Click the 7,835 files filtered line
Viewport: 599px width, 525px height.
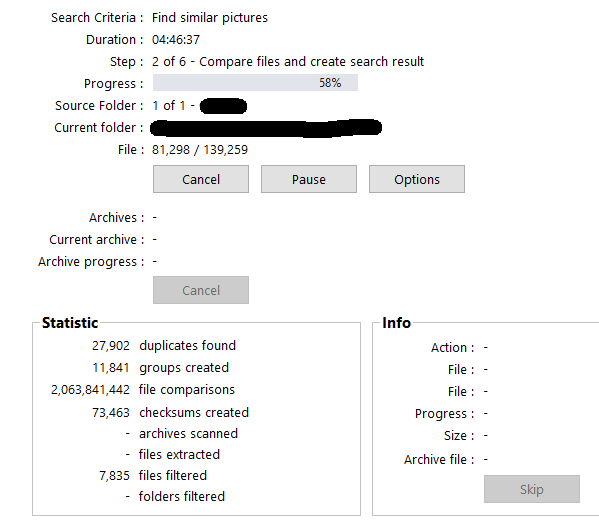coord(153,475)
